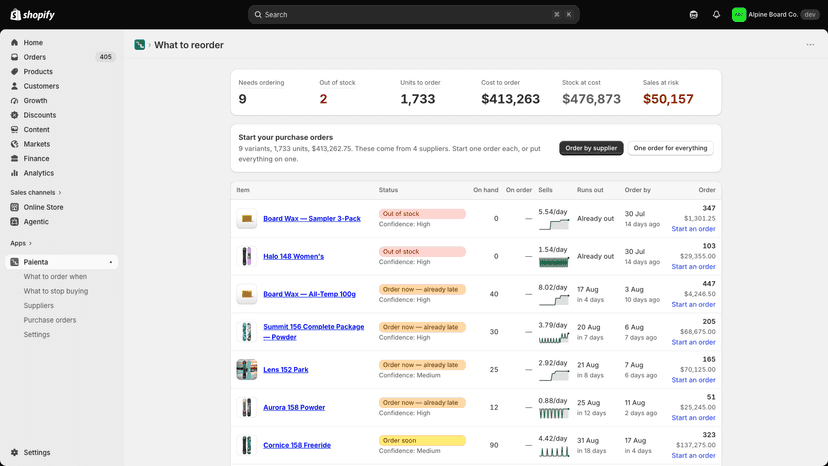The image size is (828, 466).
Task: Start an order for Aurora 158 Powder
Action: (x=693, y=417)
